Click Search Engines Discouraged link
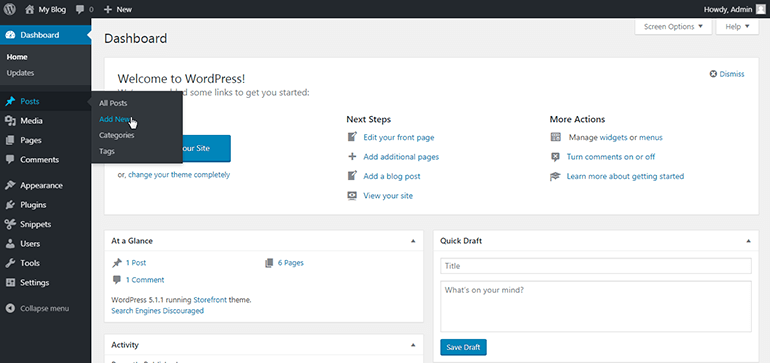The width and height of the screenshot is (770, 363). [158, 310]
